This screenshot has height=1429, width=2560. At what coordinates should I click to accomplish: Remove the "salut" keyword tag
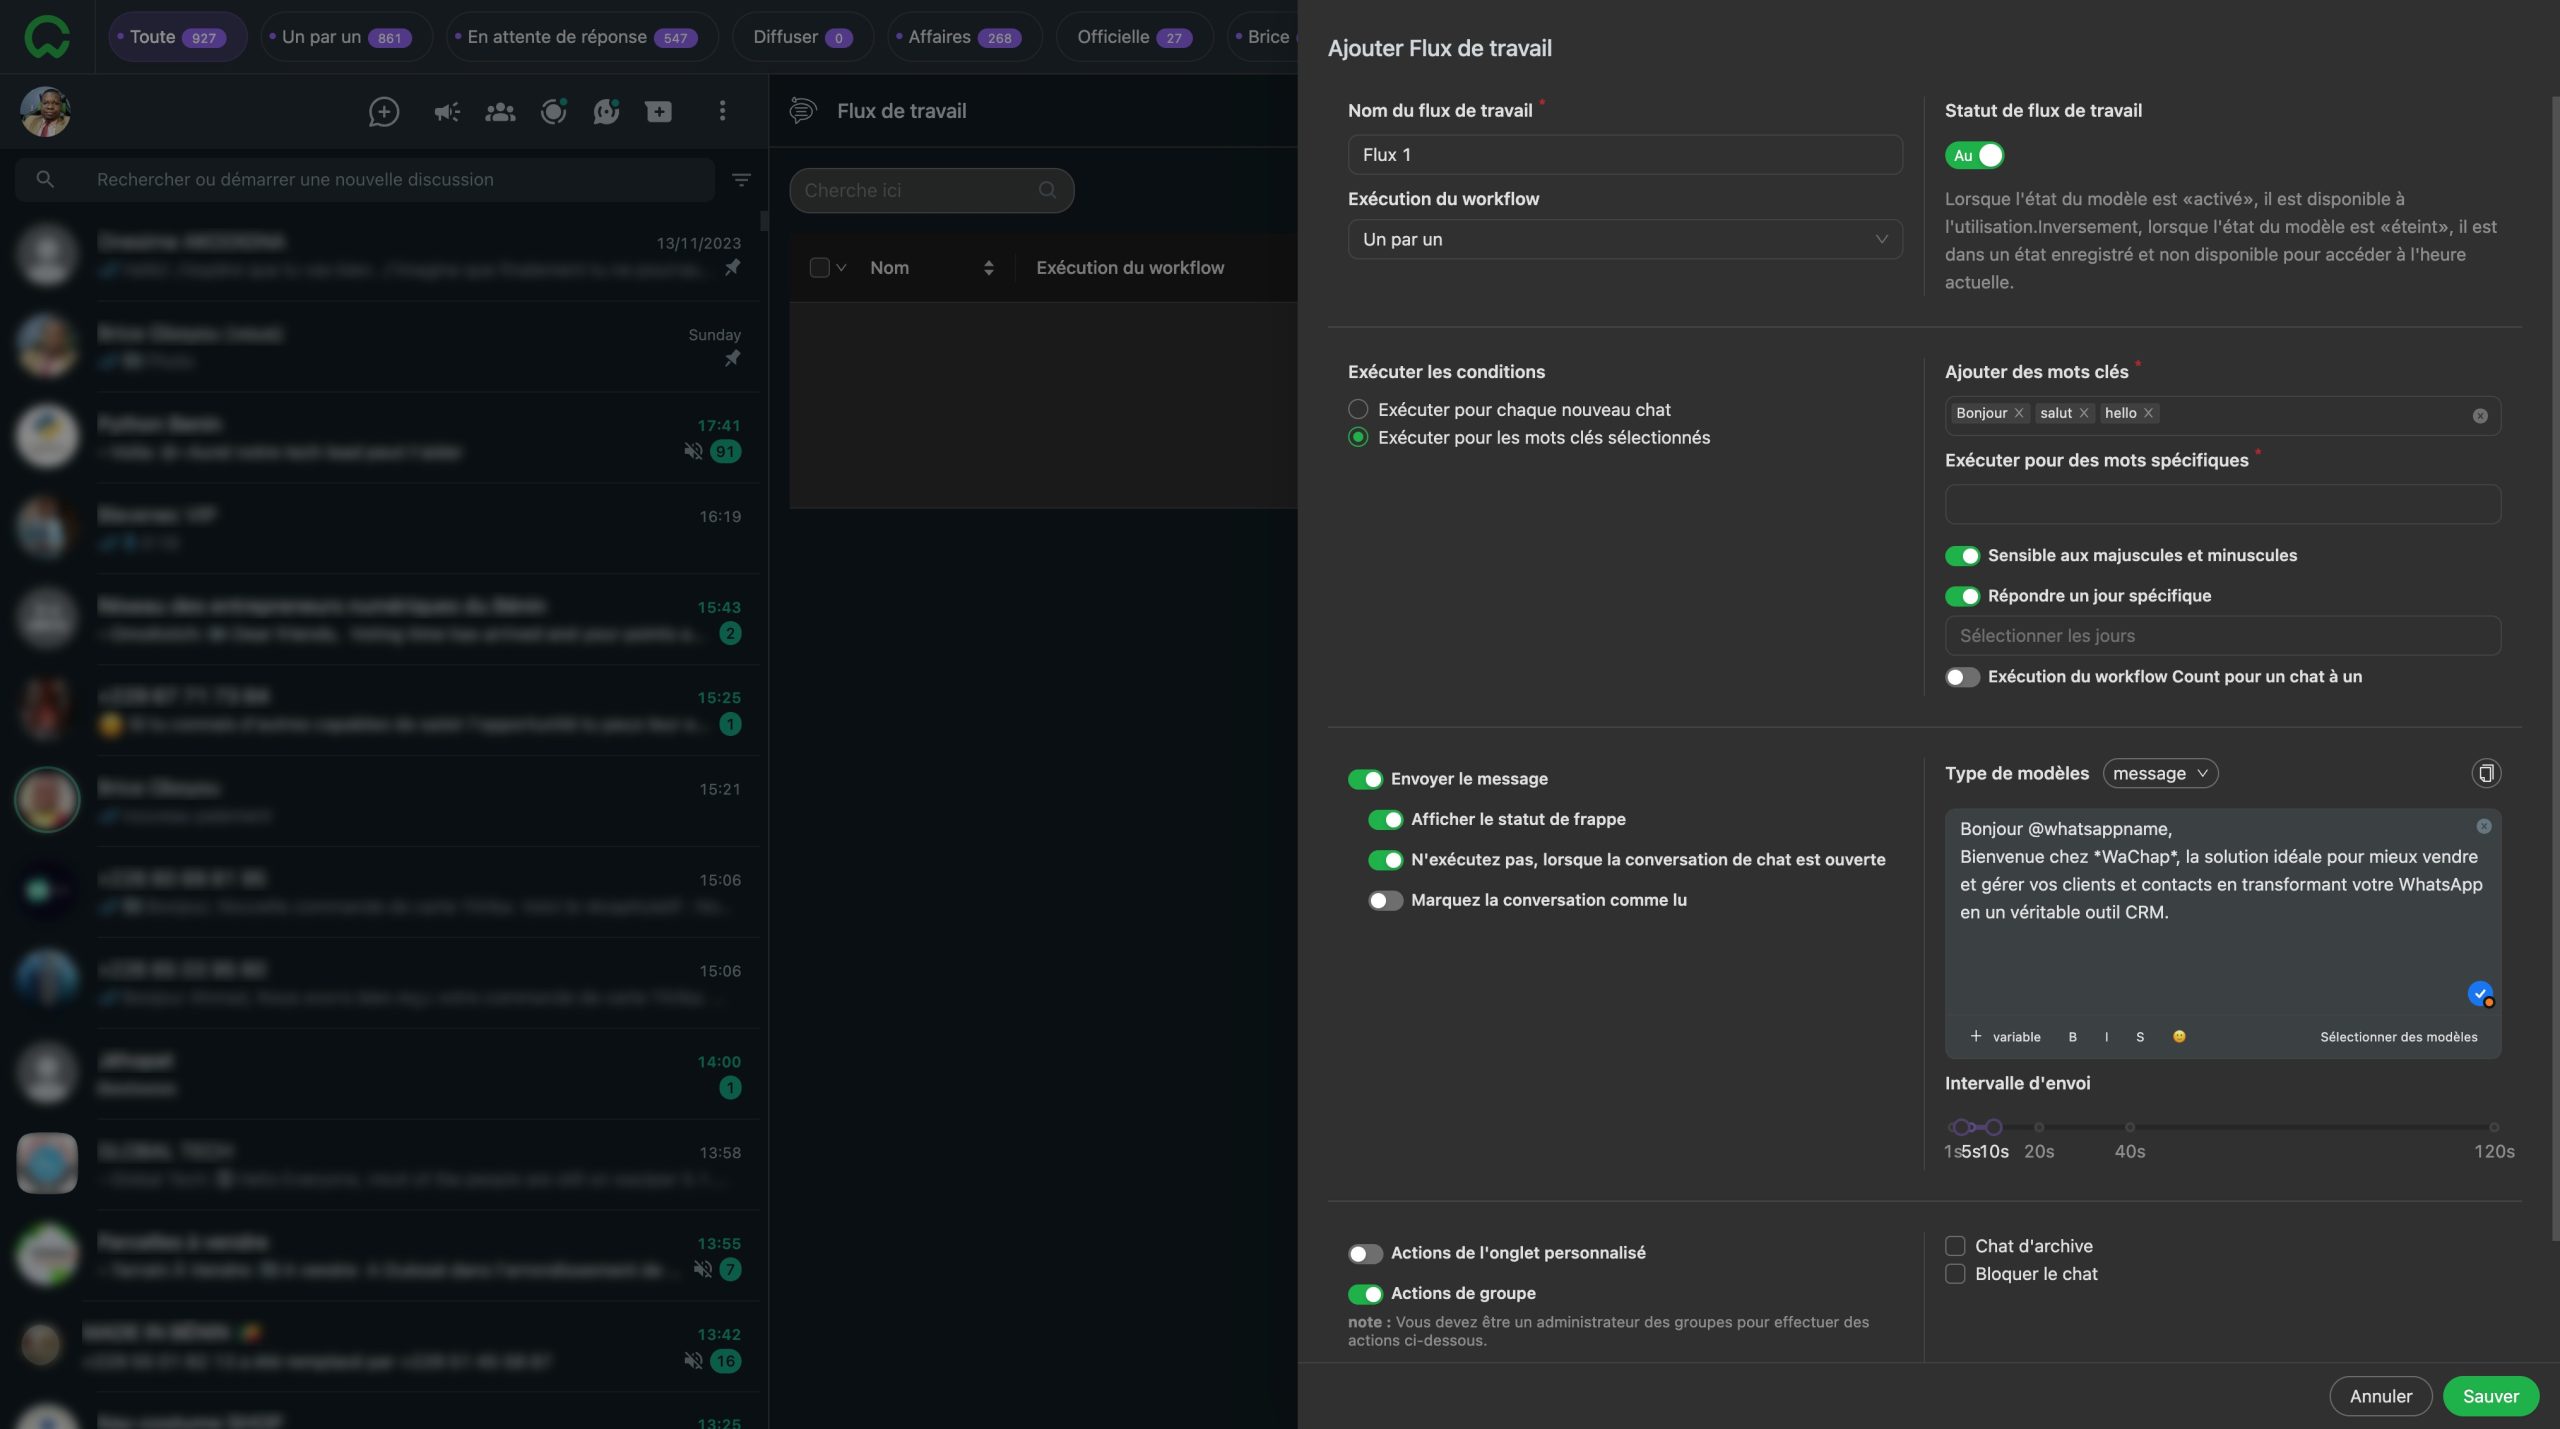click(x=2084, y=413)
